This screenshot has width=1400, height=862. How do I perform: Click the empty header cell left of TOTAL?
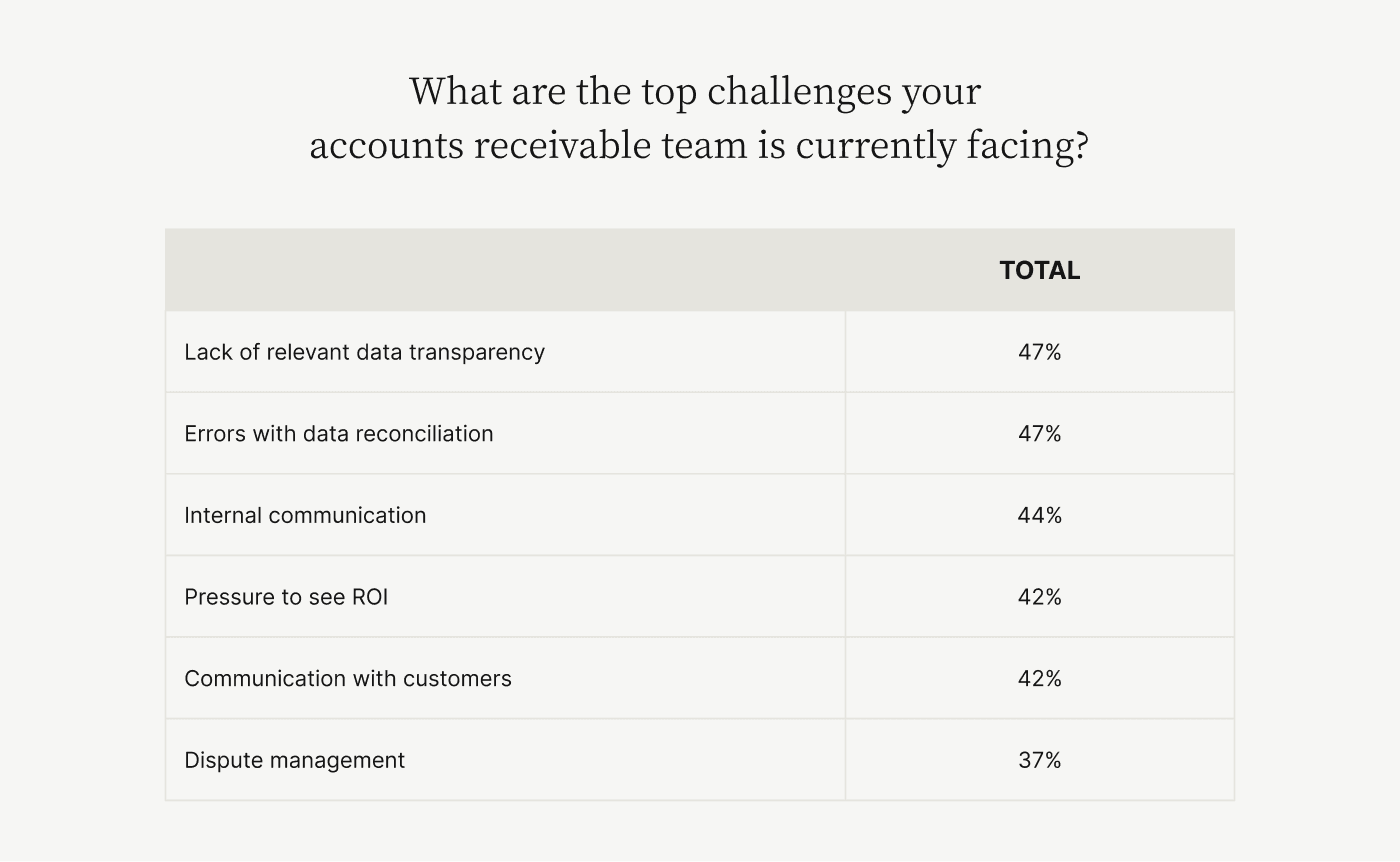point(505,271)
